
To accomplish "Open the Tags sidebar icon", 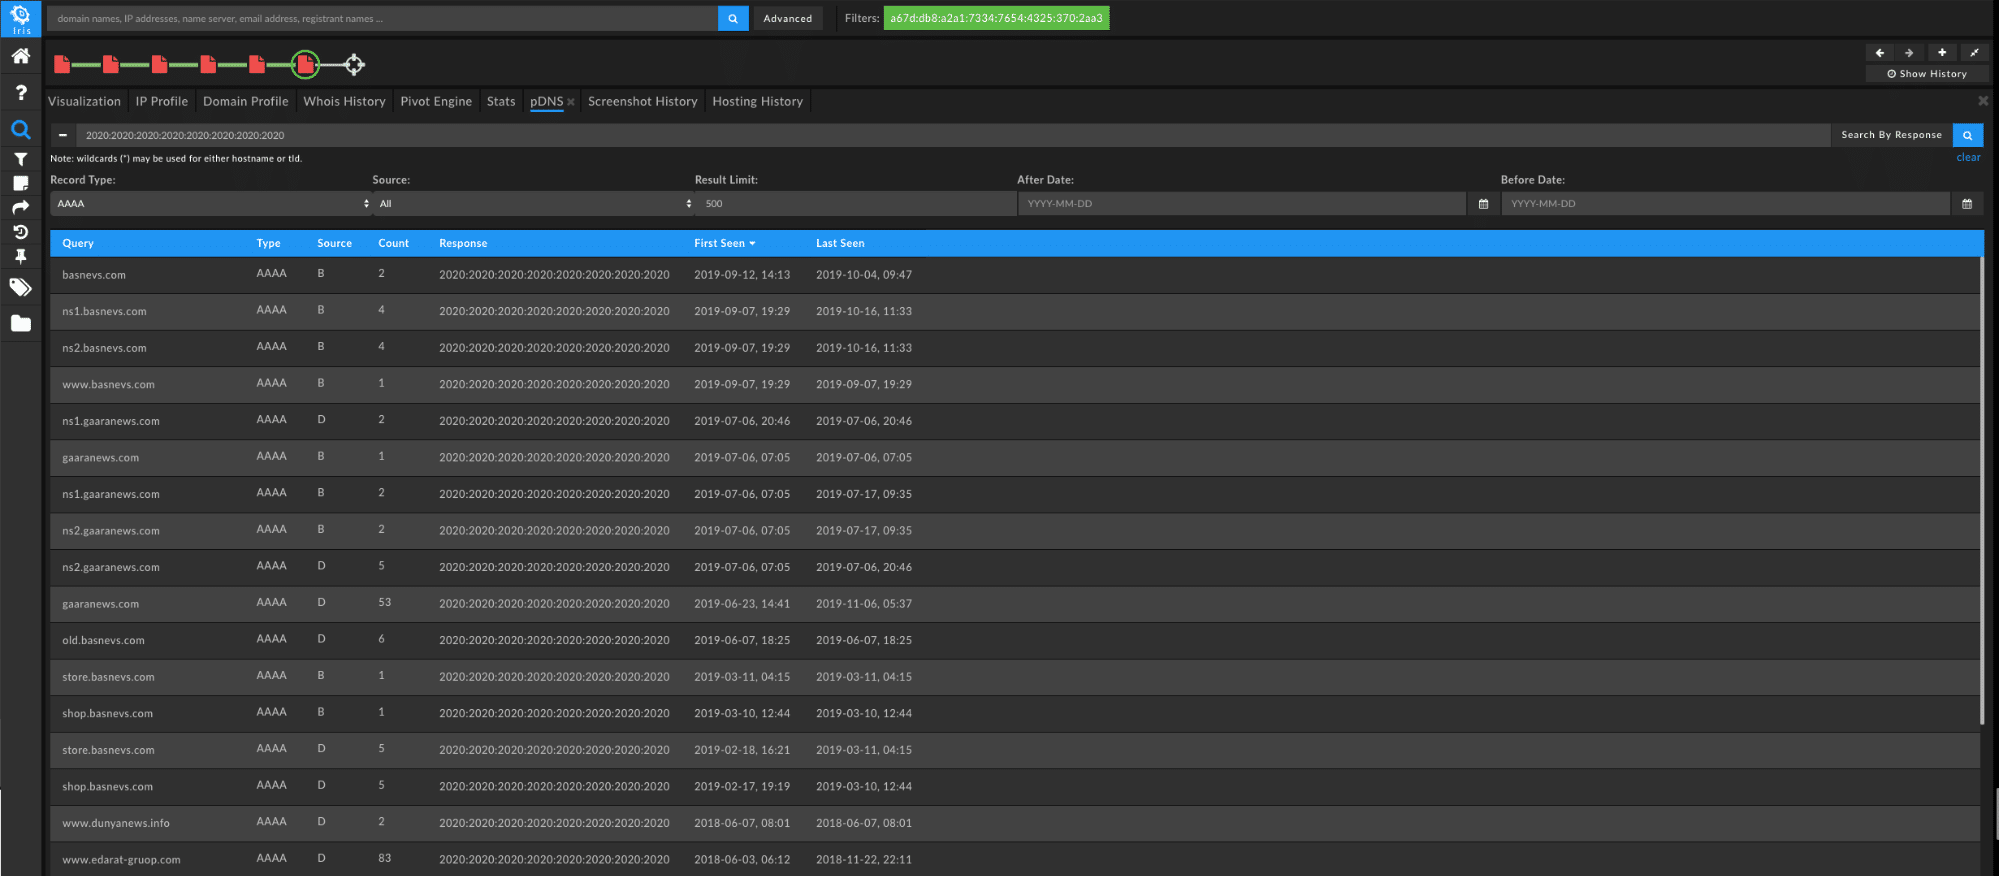I will tap(20, 288).
